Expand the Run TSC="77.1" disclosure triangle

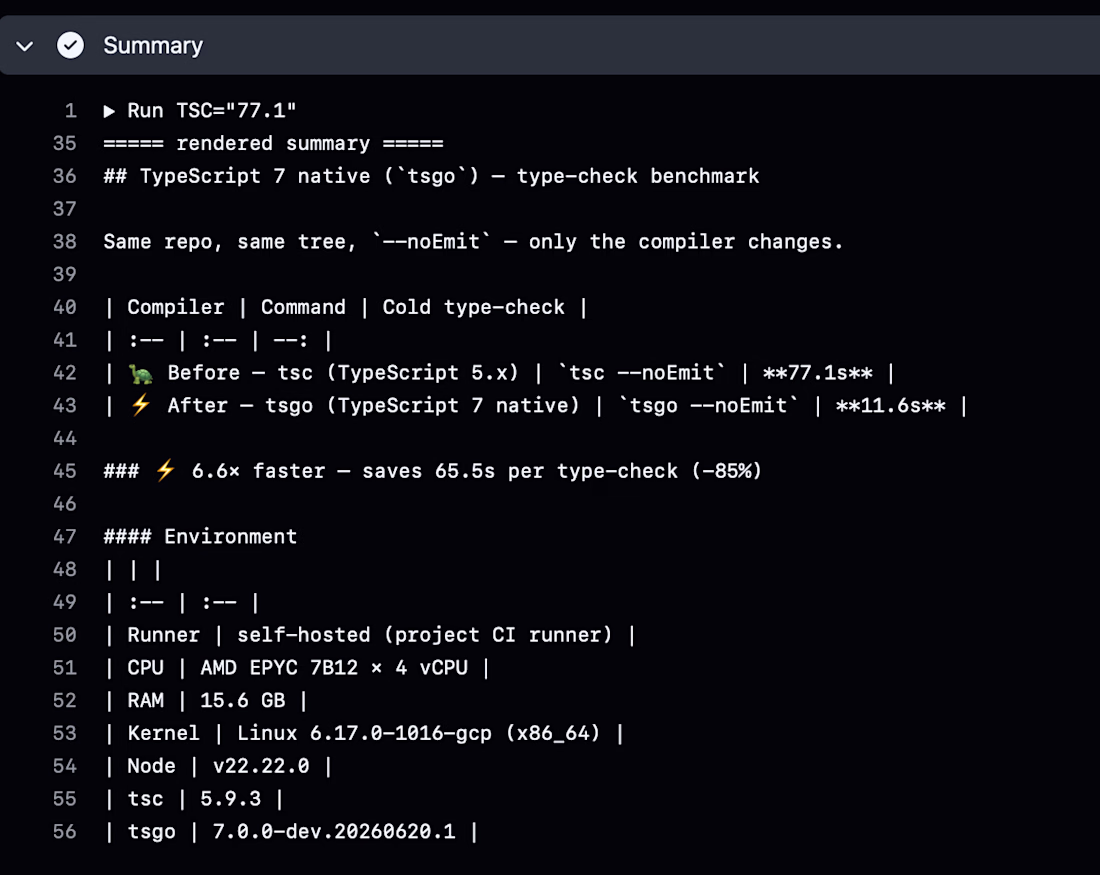[109, 111]
